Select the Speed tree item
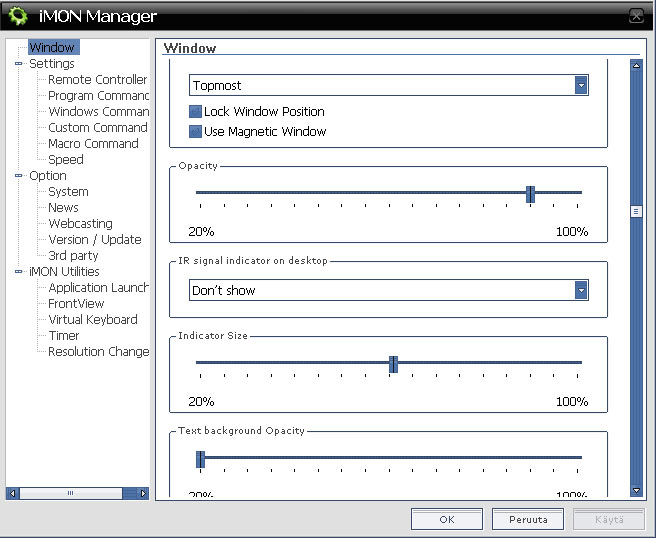 66,159
